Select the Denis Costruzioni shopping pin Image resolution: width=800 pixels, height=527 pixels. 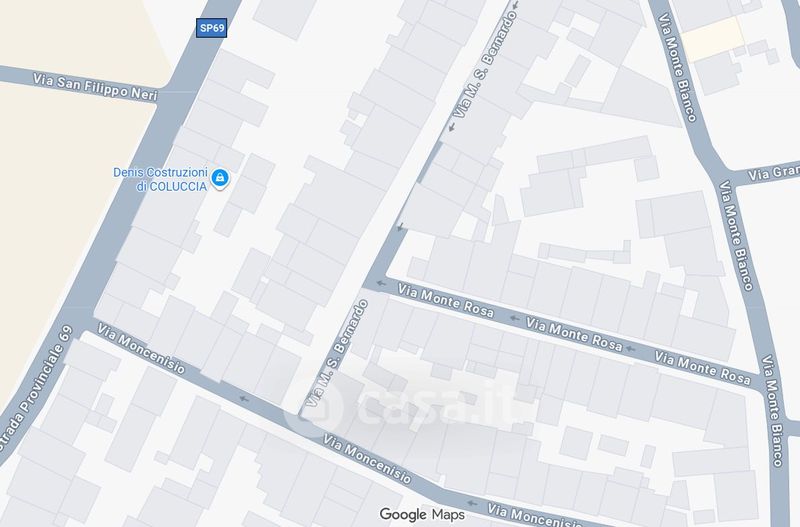coord(220,179)
